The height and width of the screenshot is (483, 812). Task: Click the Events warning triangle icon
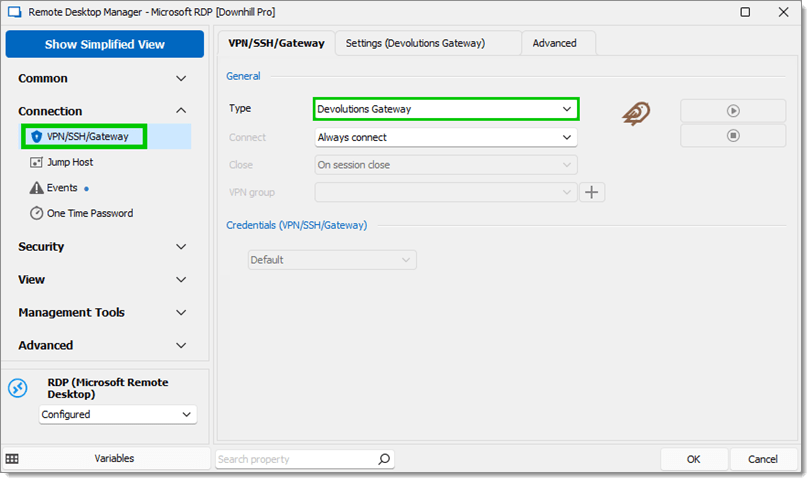pos(36,188)
